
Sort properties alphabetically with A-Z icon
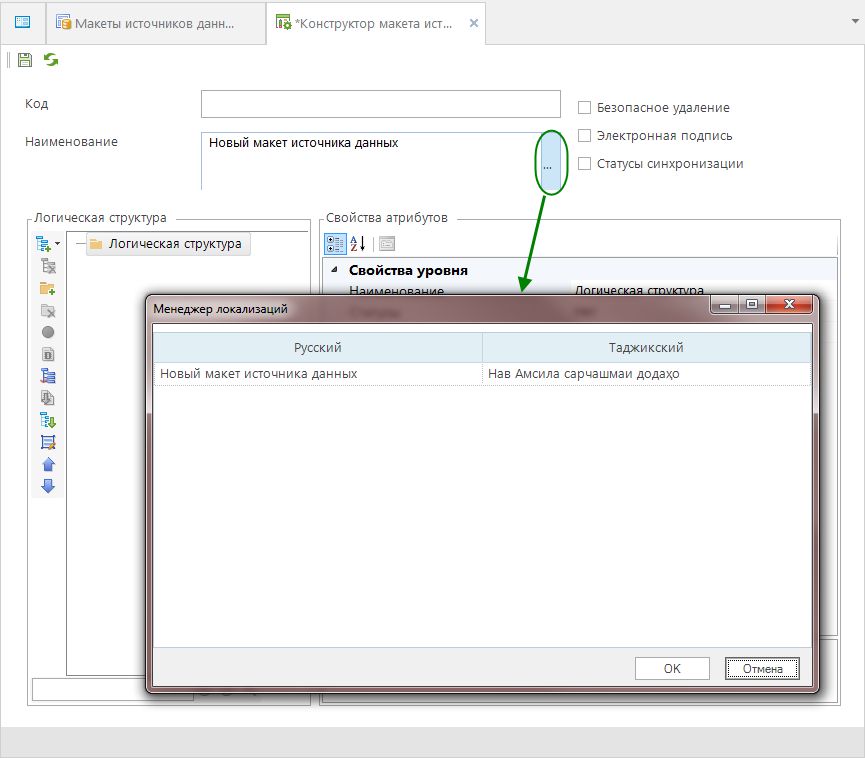click(357, 243)
